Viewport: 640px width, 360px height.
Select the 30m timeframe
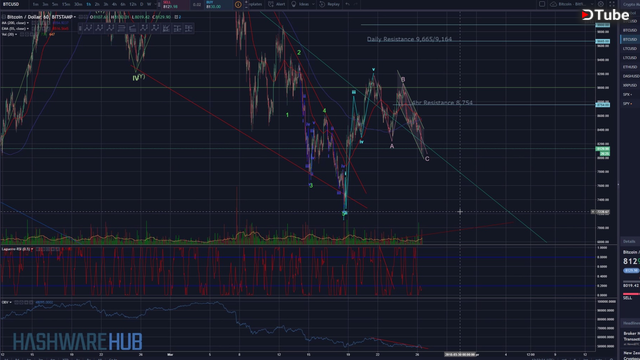click(x=78, y=4)
